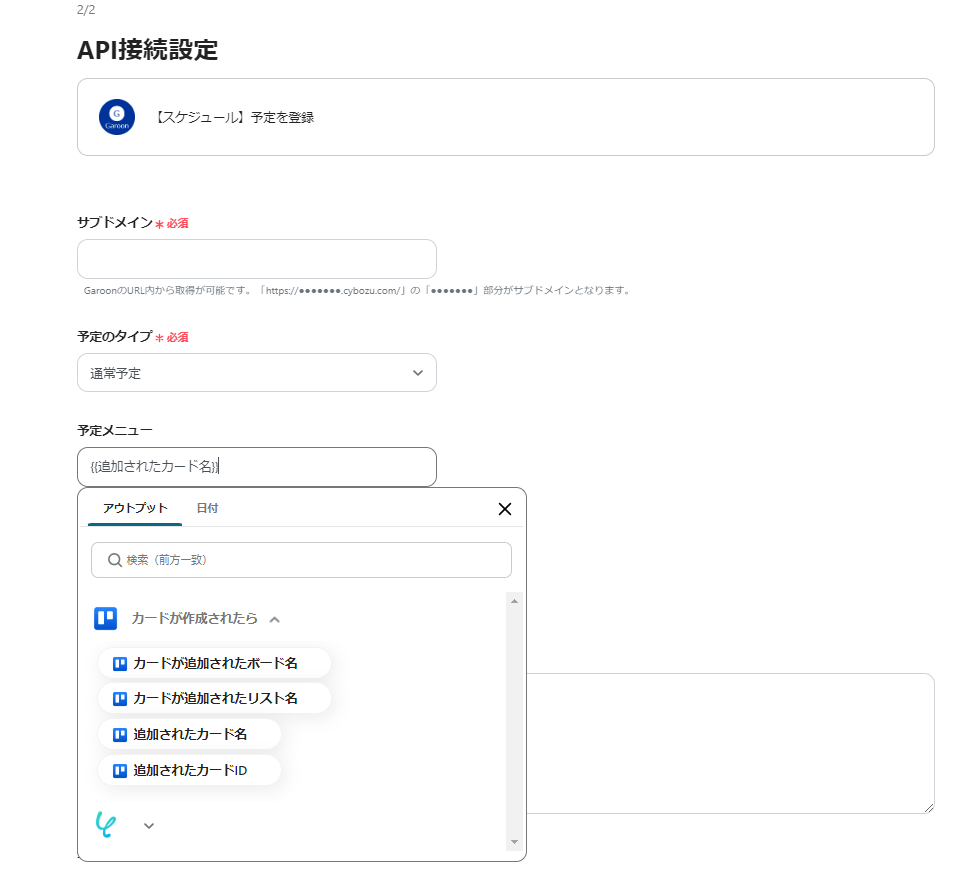The image size is (967, 869).
Task: Click the 予定メニュー input field
Action: [257, 467]
